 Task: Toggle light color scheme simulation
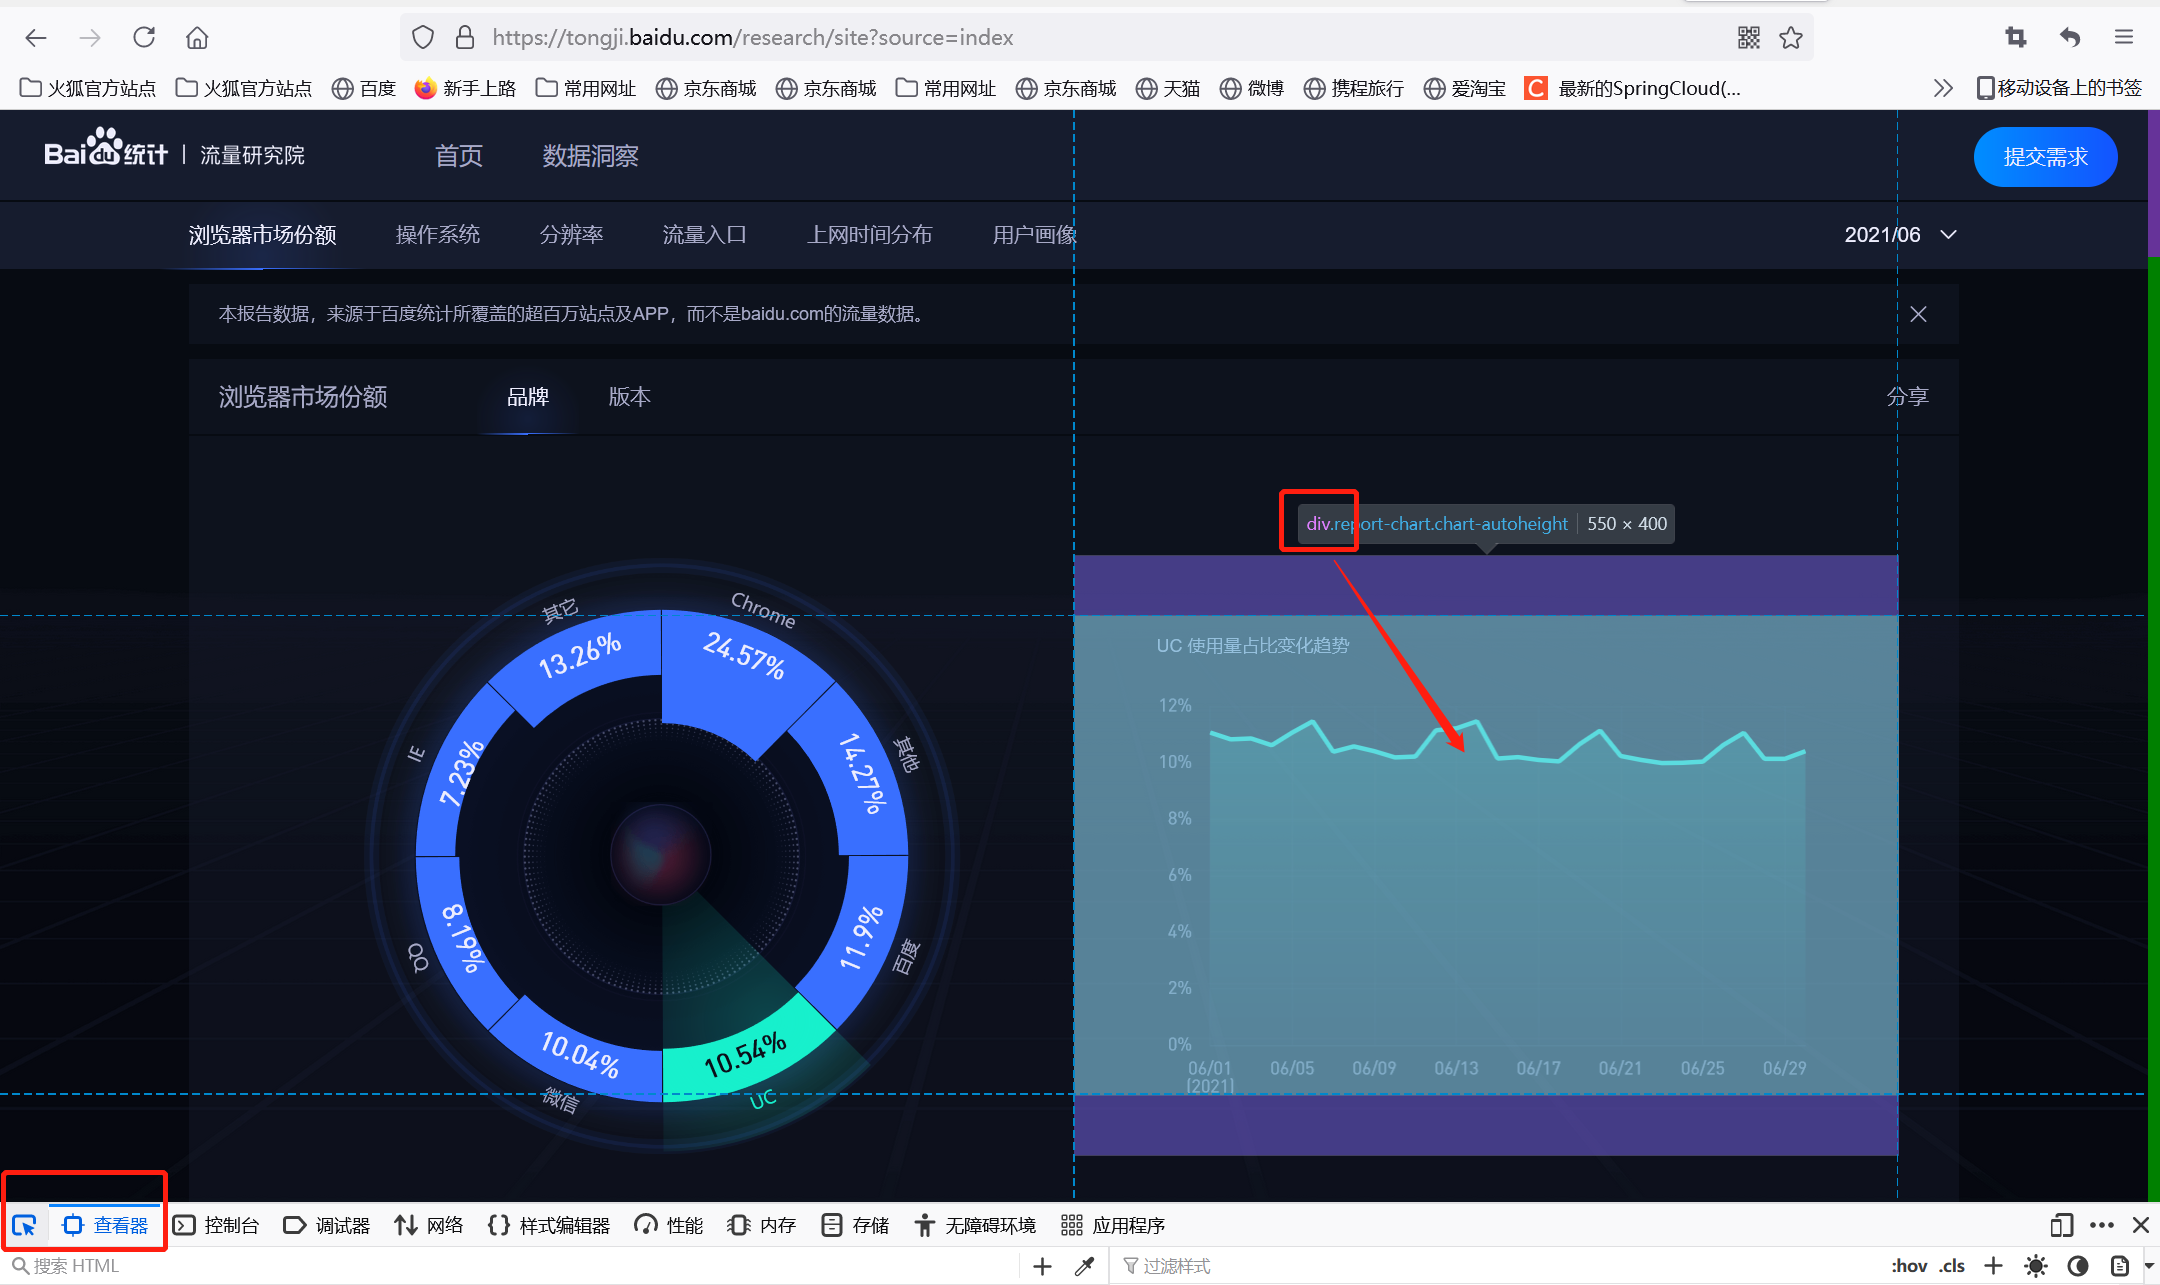click(x=2035, y=1266)
